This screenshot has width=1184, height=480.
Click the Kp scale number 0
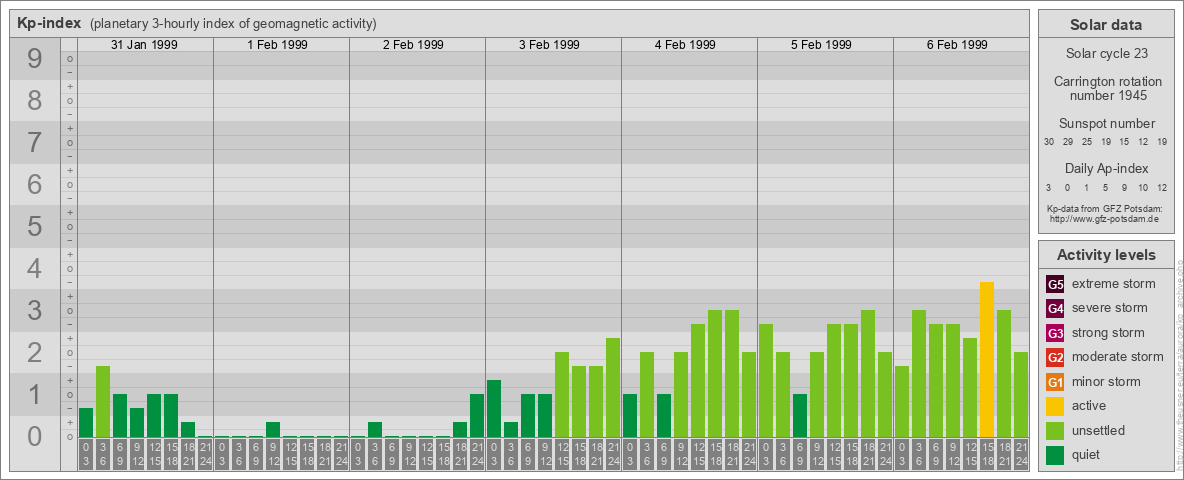tap(35, 436)
